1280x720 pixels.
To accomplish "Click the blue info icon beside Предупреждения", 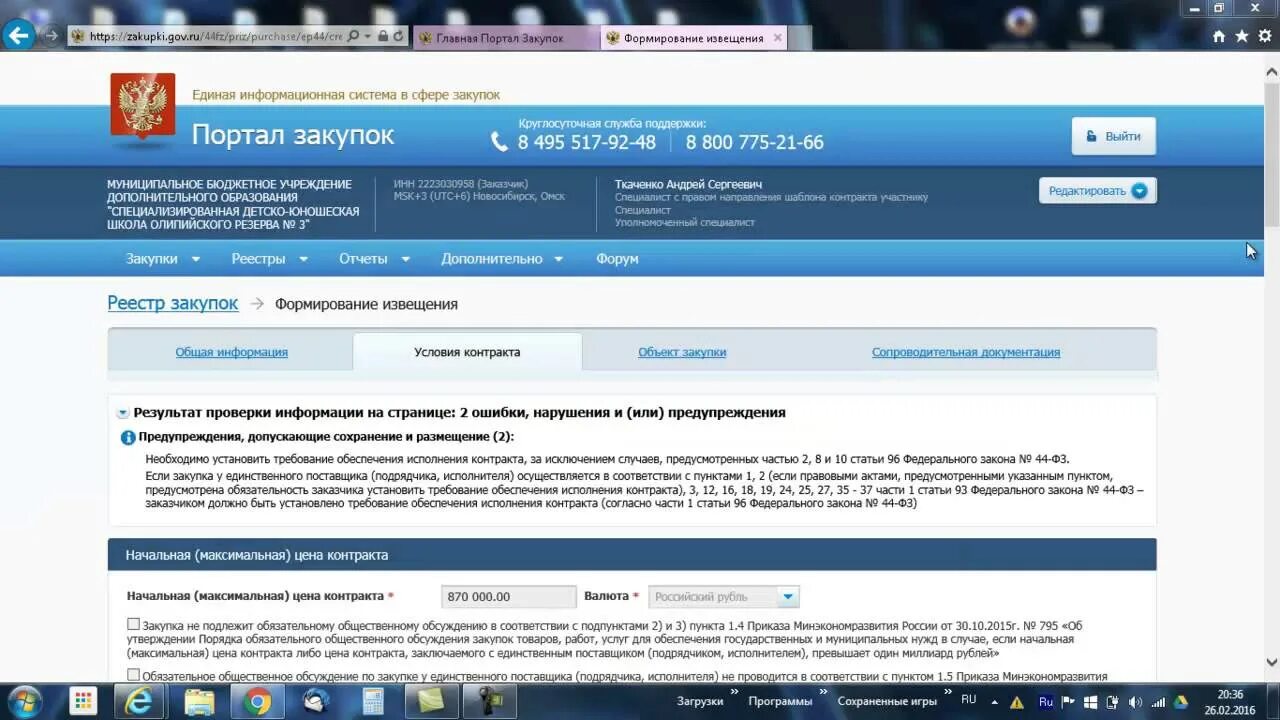I will click(x=128, y=437).
